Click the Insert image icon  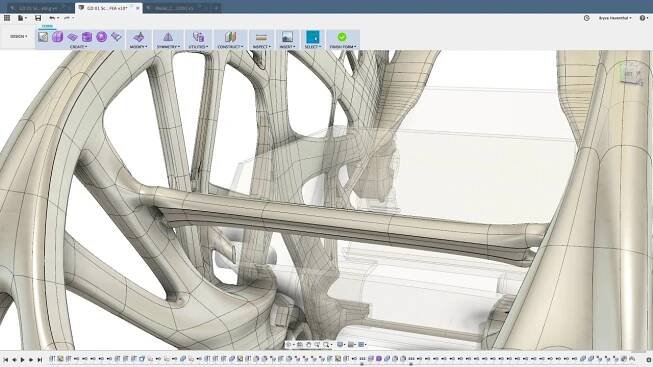point(287,37)
